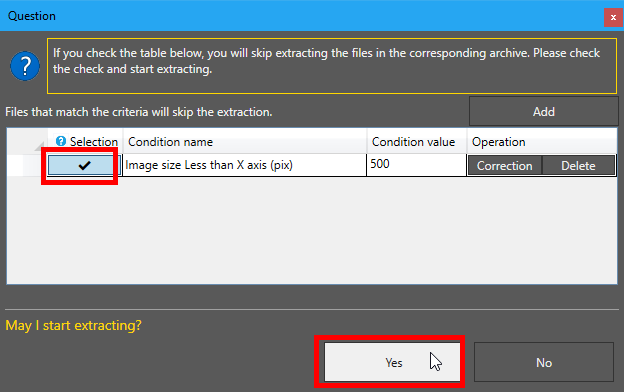624x392 pixels.
Task: Click the yellow-bordered instruction message box
Action: pyautogui.click(x=332, y=66)
